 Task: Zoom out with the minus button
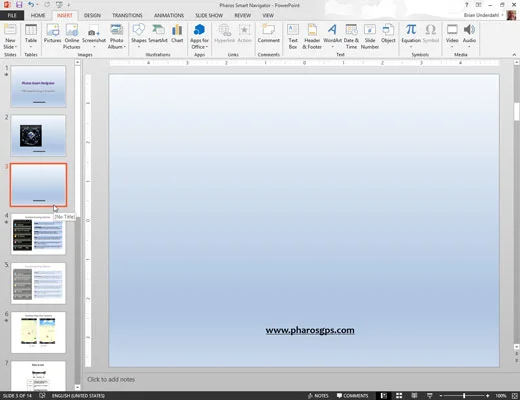tap(441, 396)
